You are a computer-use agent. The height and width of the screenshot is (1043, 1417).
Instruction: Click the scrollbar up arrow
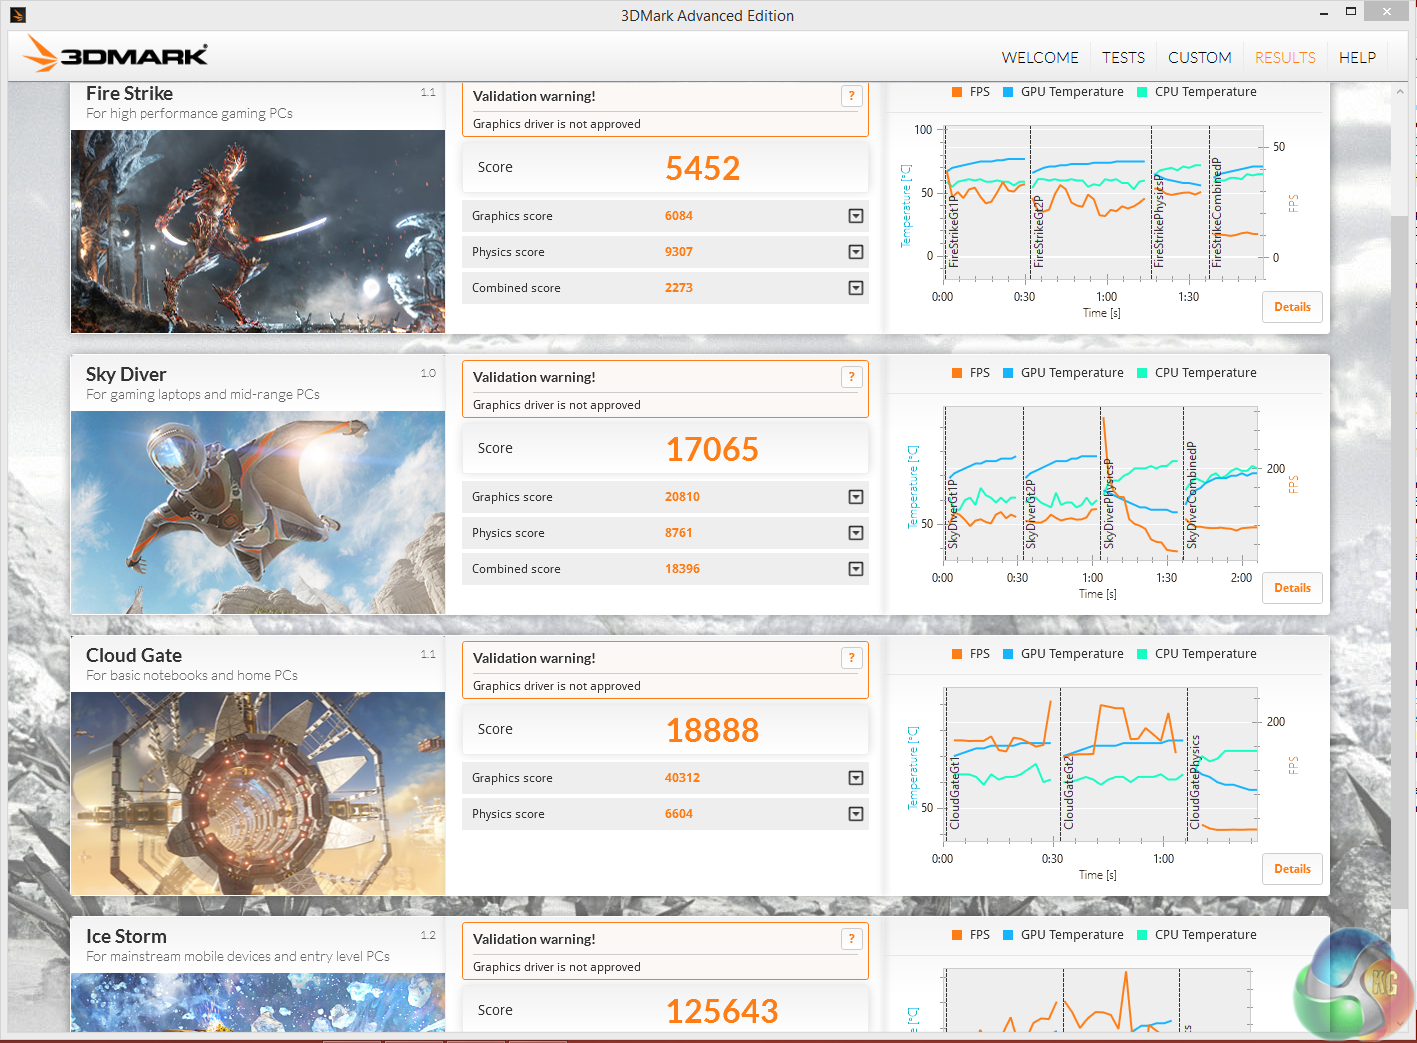point(1400,91)
